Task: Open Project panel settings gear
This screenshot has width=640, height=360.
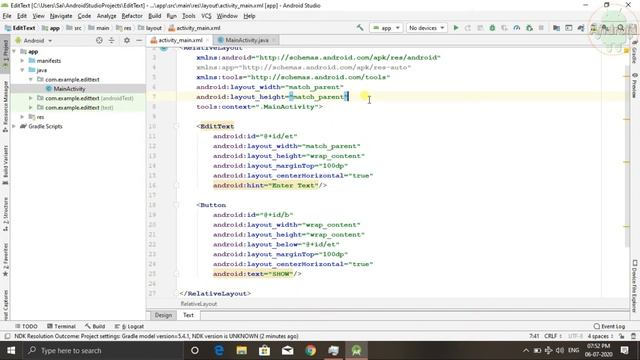Action: point(127,40)
